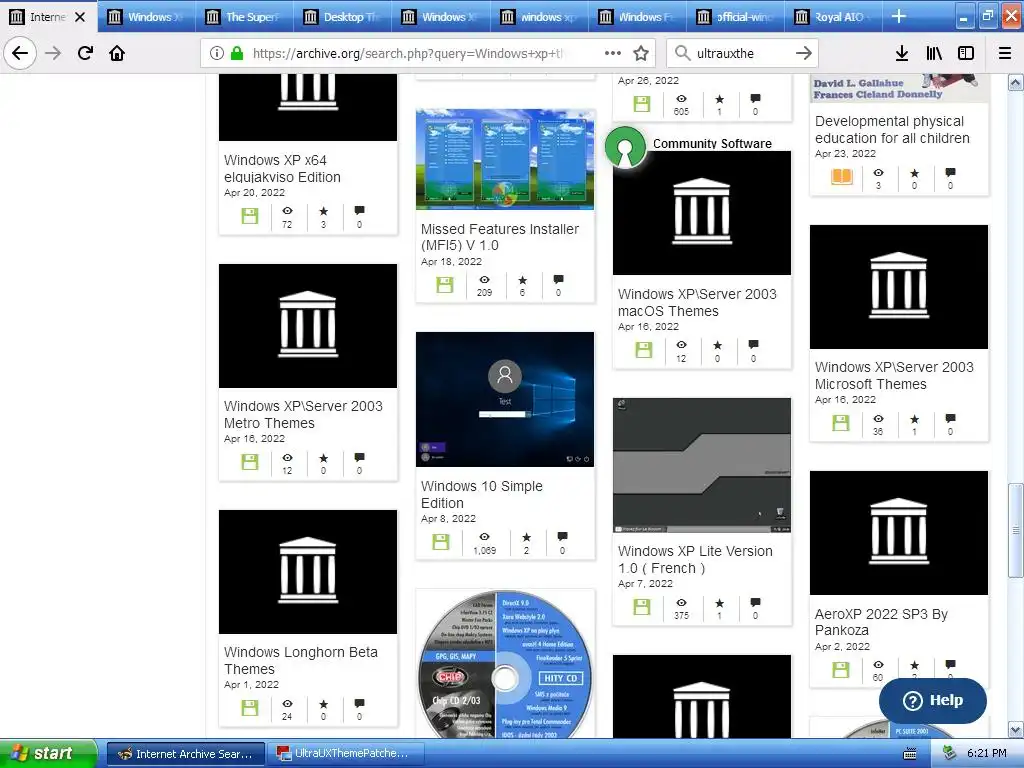The width and height of the screenshot is (1024, 768).
Task: Open Windows 10 Simple Edition link
Action: [481, 494]
